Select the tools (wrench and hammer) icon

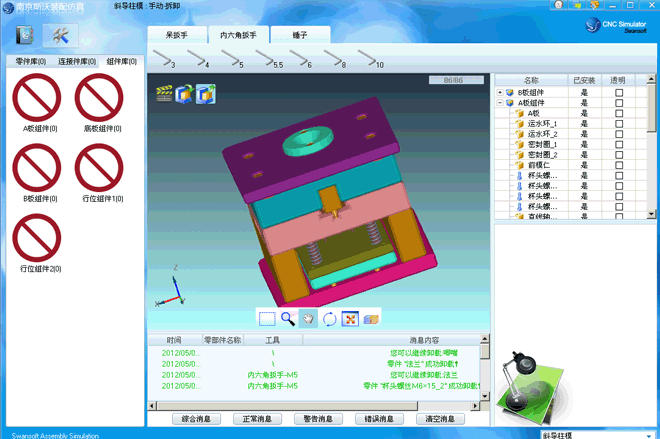pyautogui.click(x=60, y=36)
